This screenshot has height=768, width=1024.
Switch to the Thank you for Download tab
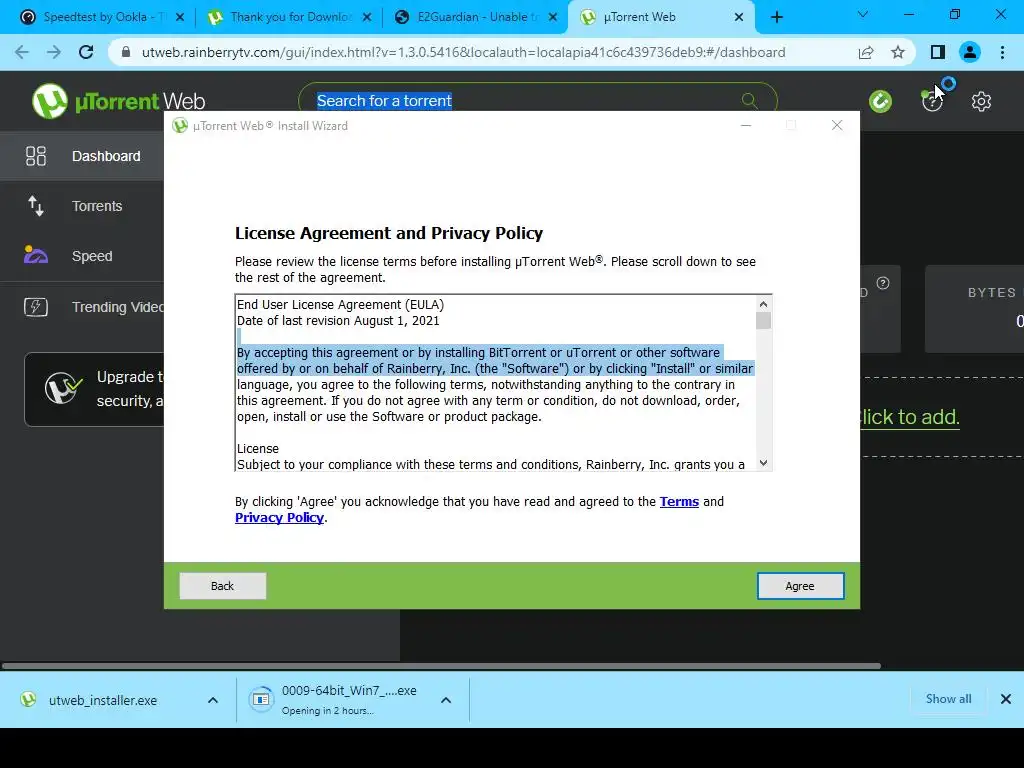coord(290,17)
